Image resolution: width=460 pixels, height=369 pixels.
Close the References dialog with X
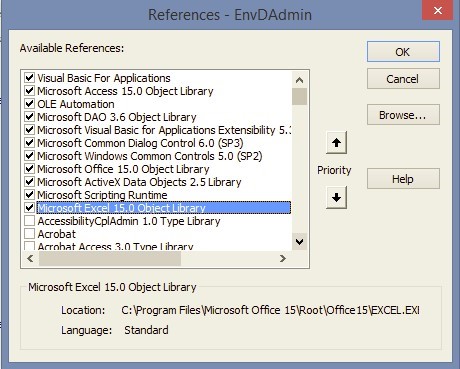[x=438, y=11]
